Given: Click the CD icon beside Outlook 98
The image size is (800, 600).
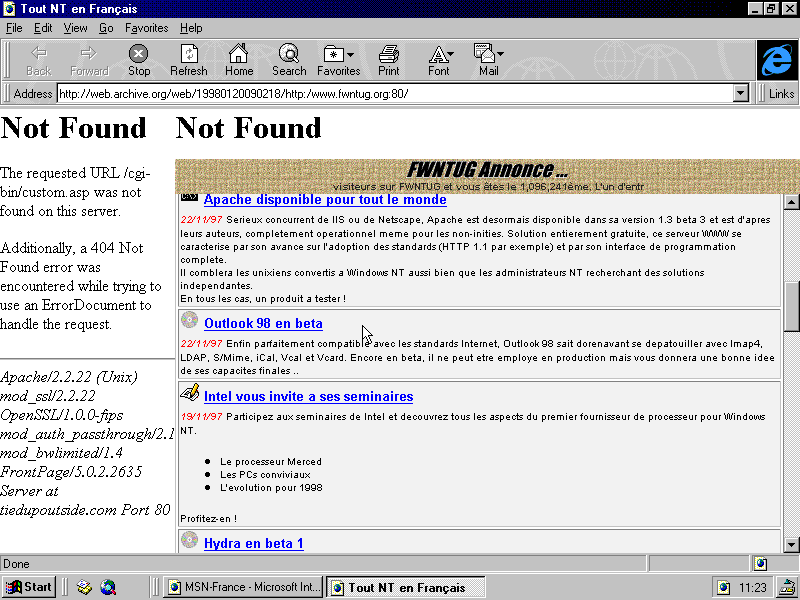Looking at the screenshot, I should (189, 320).
